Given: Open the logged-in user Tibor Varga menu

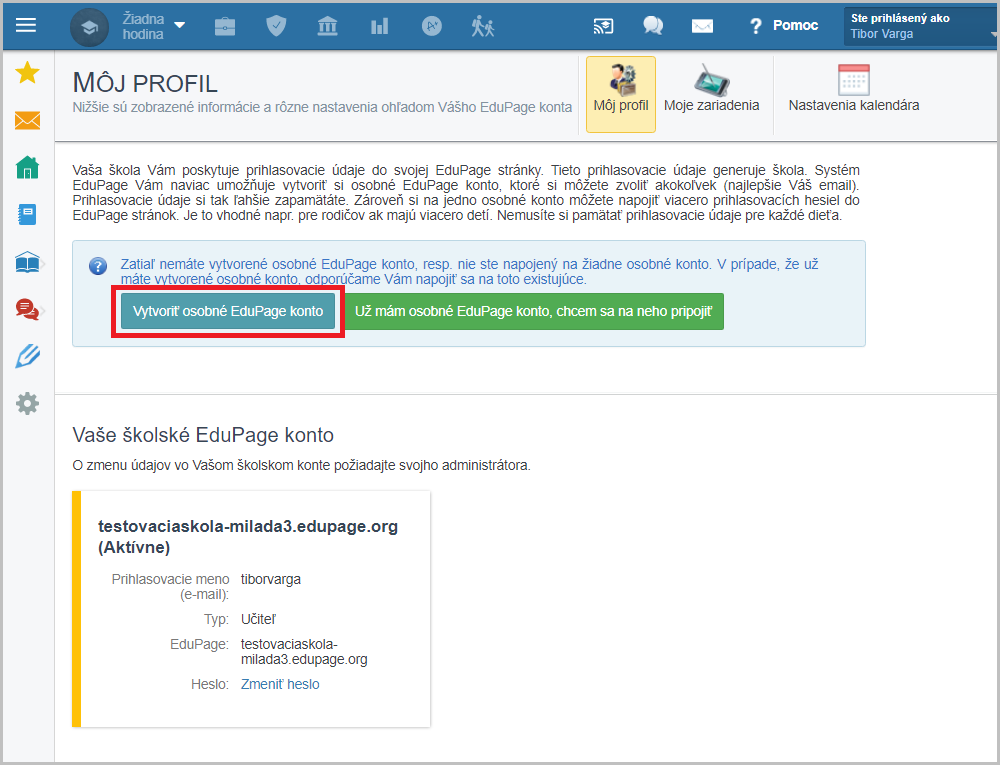Looking at the screenshot, I should click(920, 26).
